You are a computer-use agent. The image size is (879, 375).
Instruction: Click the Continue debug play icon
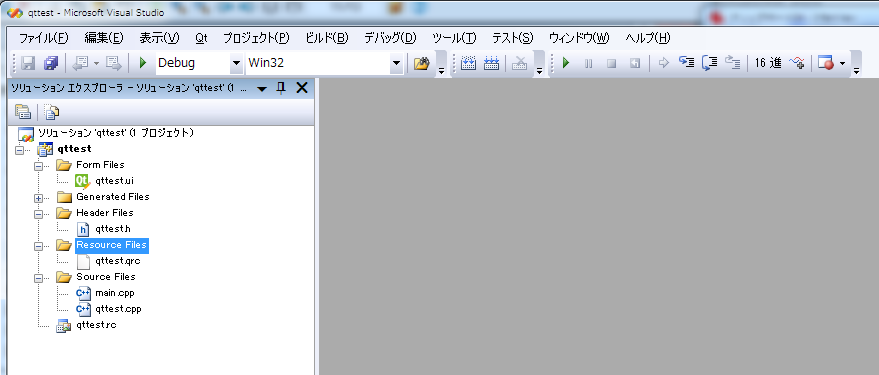tap(566, 63)
